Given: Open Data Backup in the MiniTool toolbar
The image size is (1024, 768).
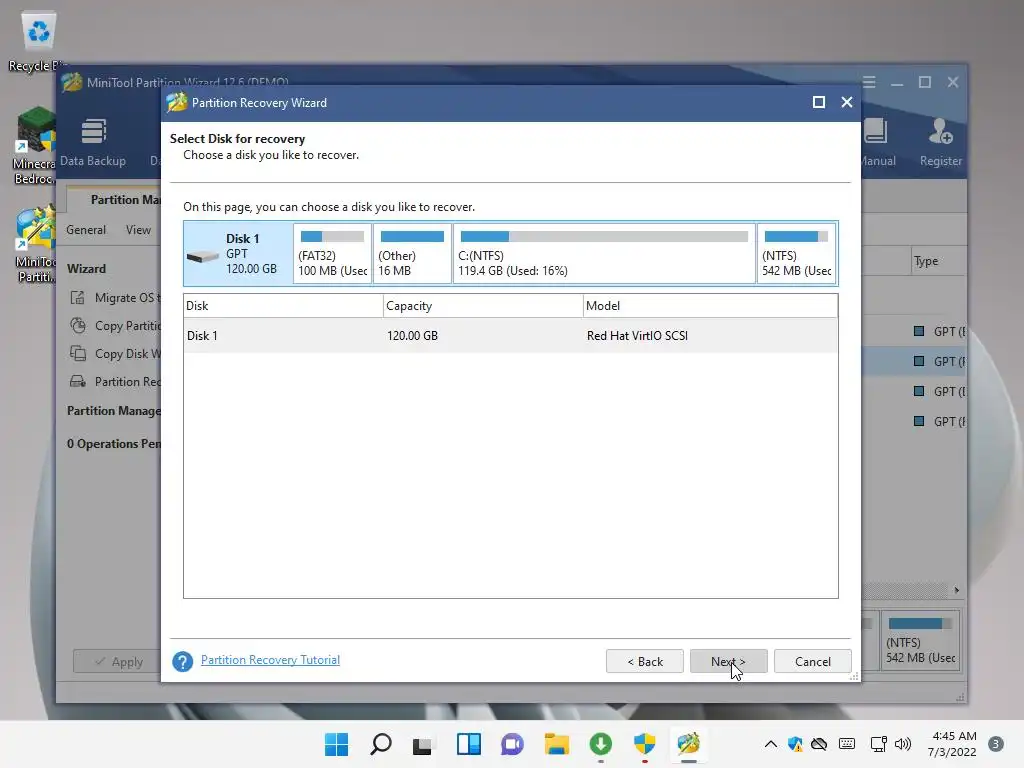Looking at the screenshot, I should click(x=93, y=142).
